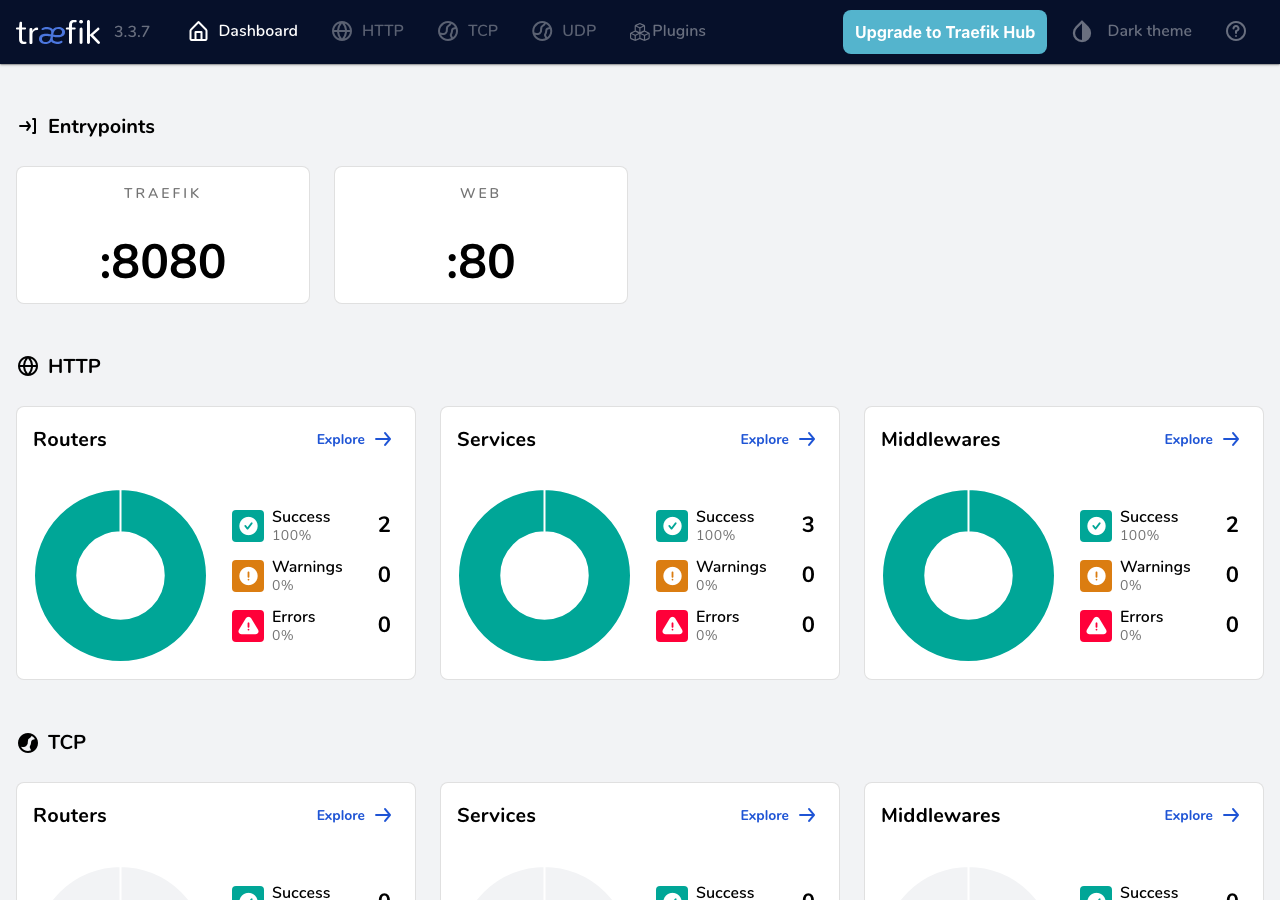
Task: Click the TCP icon in navbar
Action: [448, 31]
